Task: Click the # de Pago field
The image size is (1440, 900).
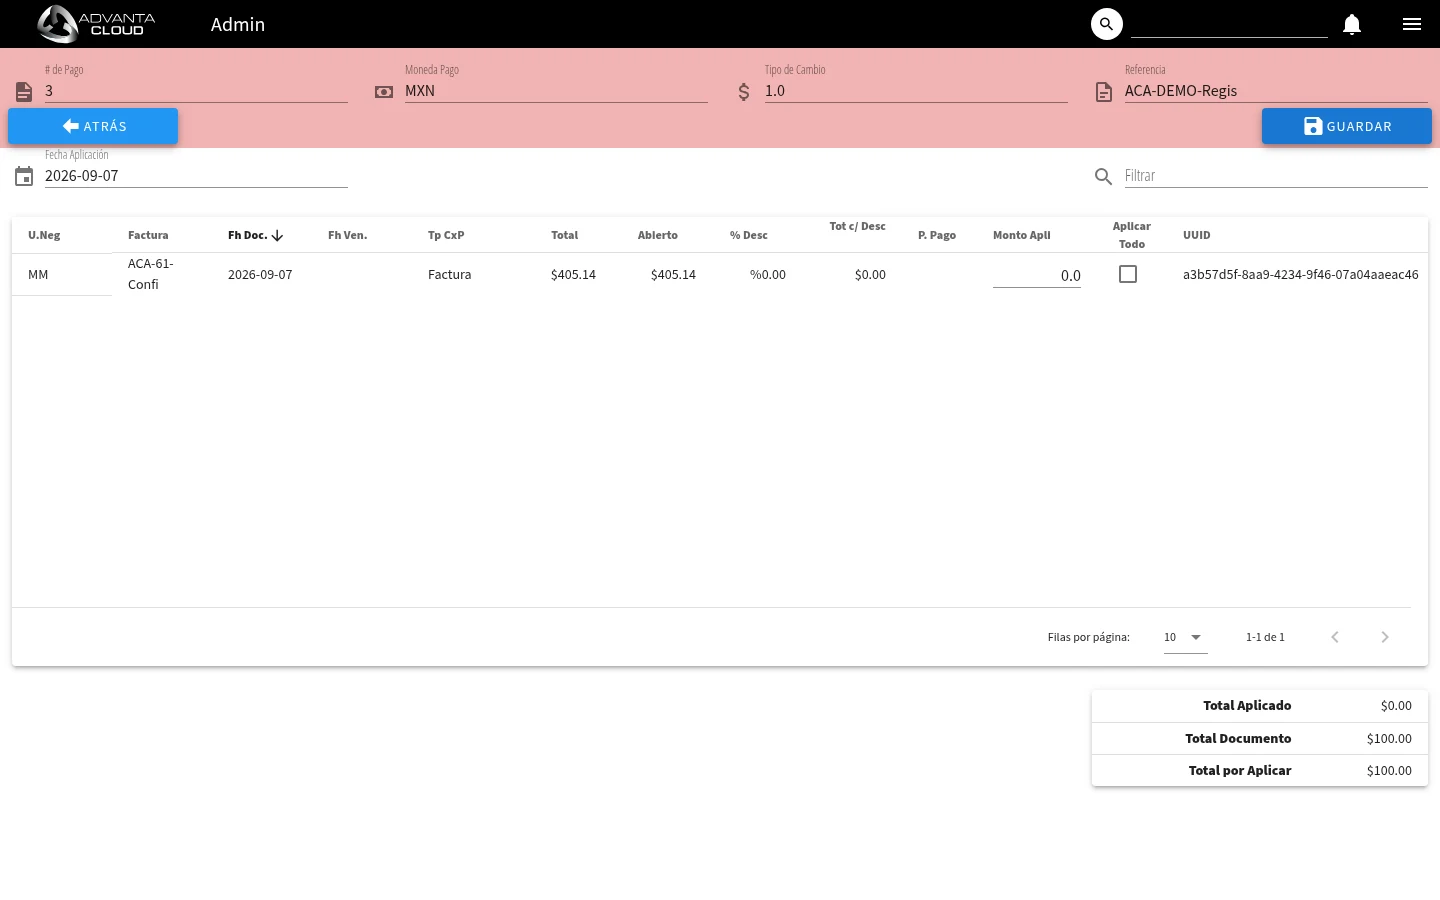Action: click(x=196, y=91)
